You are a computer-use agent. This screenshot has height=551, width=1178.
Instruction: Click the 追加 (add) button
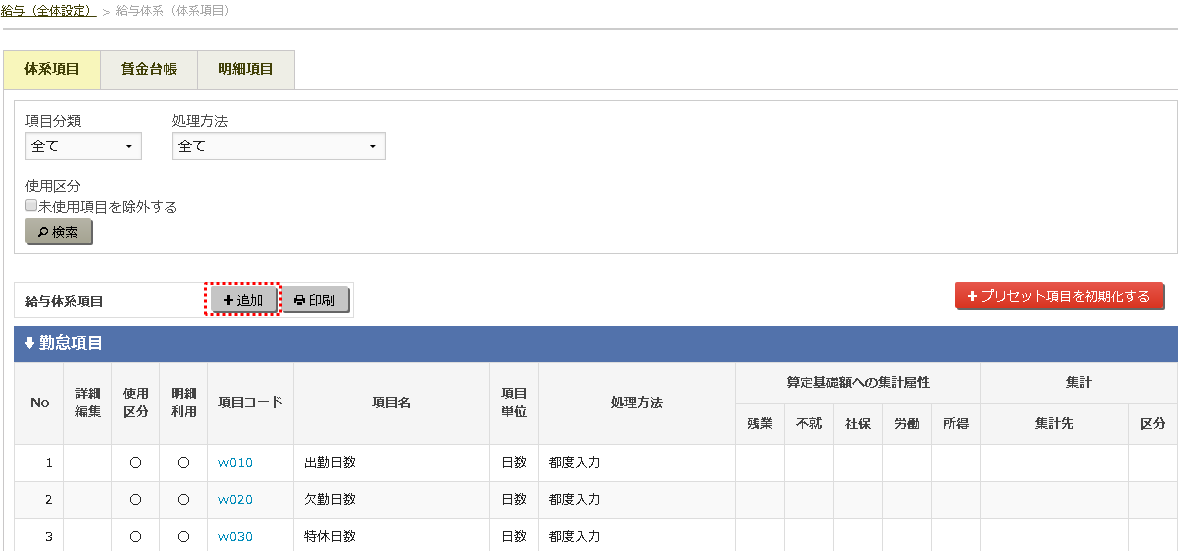click(x=243, y=300)
